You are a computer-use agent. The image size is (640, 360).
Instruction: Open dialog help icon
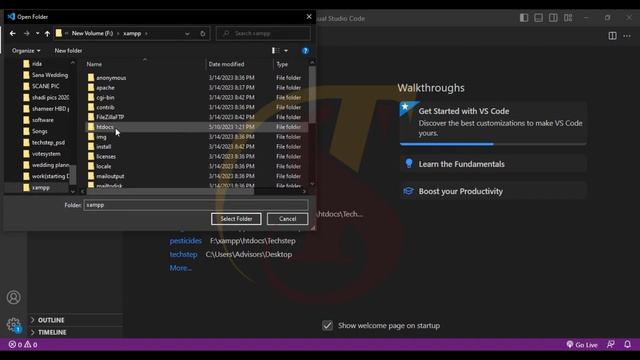(x=305, y=51)
